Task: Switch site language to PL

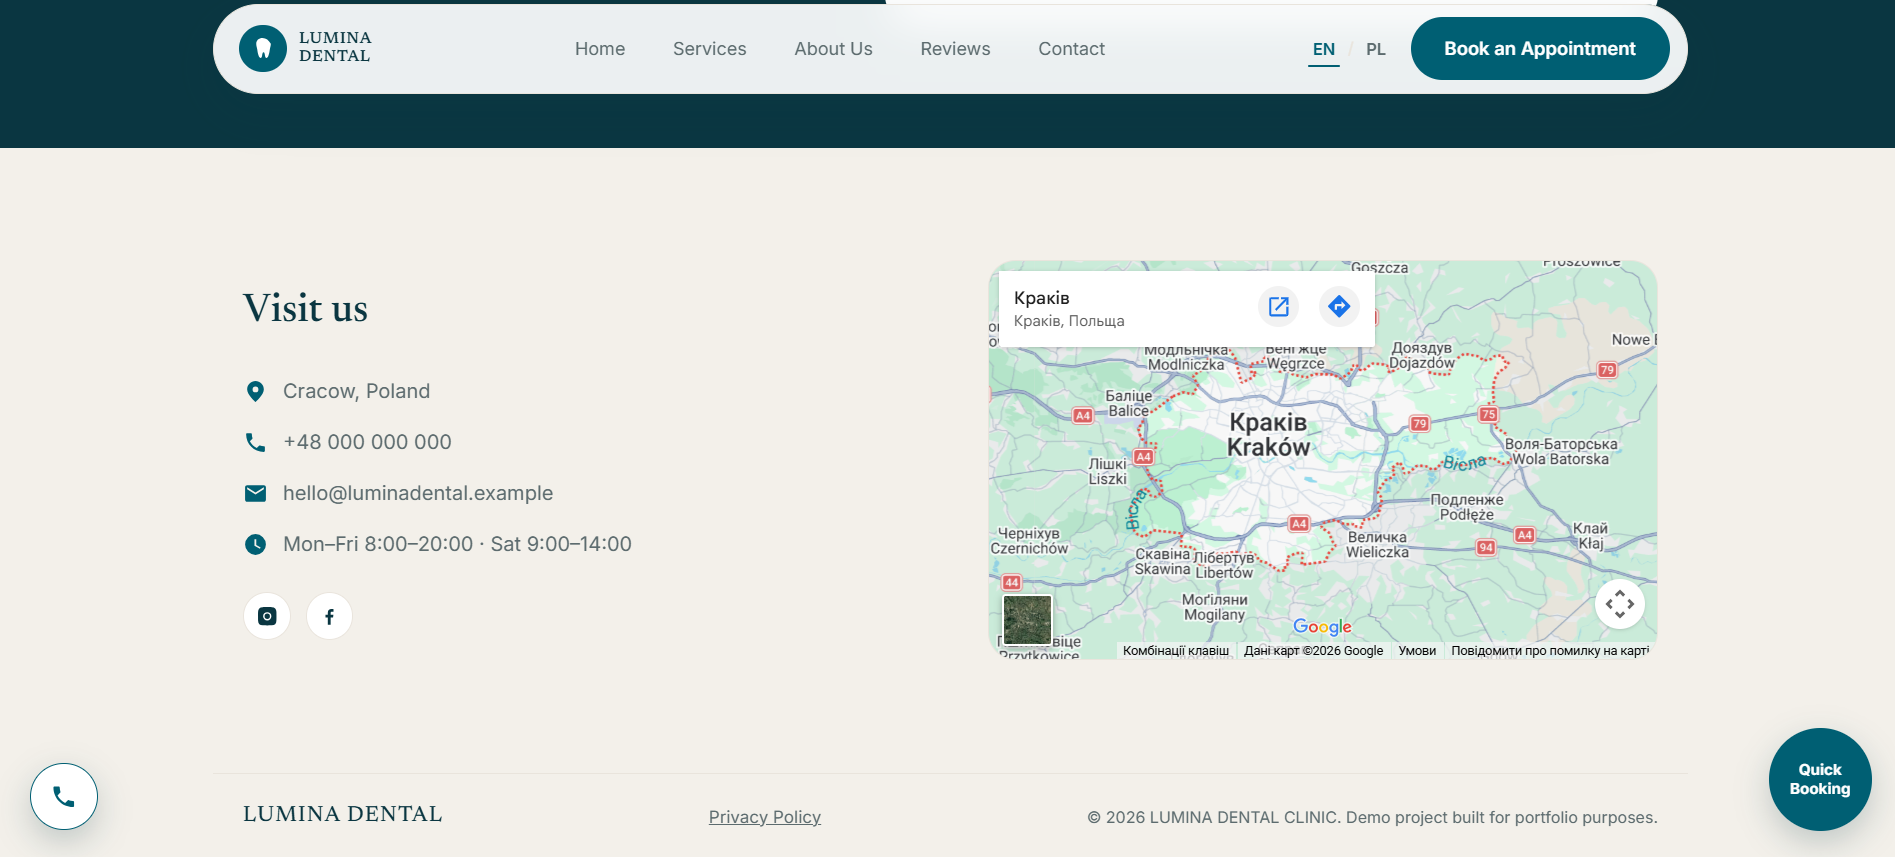Action: tap(1376, 49)
